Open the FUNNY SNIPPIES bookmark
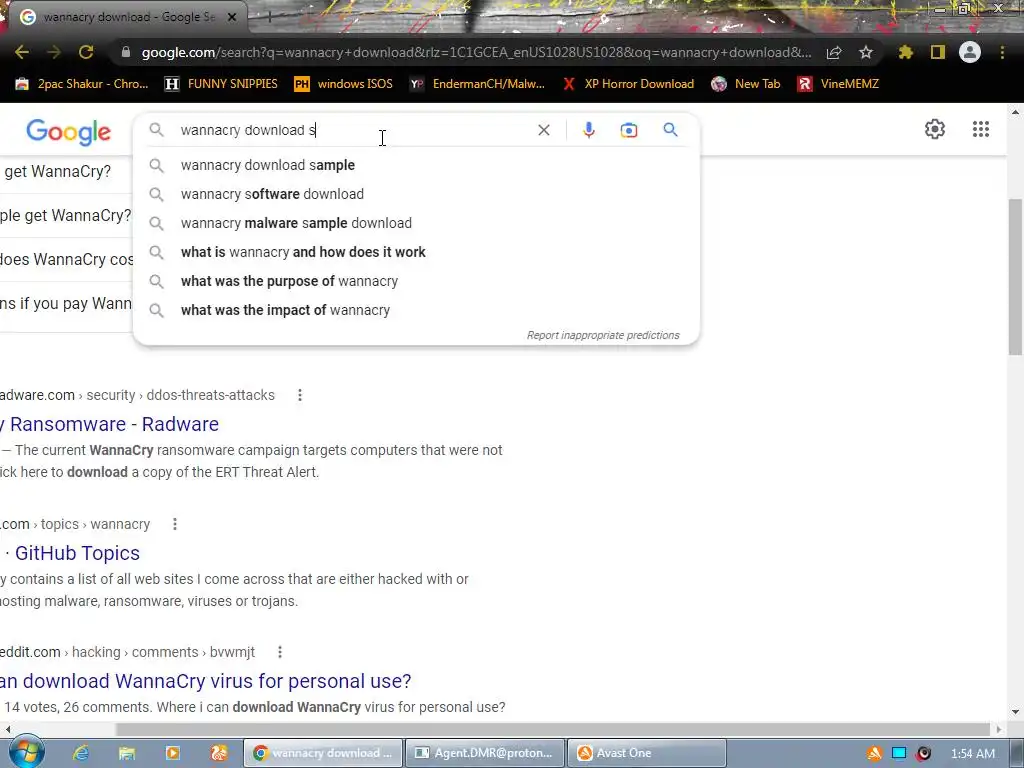 tap(221, 84)
